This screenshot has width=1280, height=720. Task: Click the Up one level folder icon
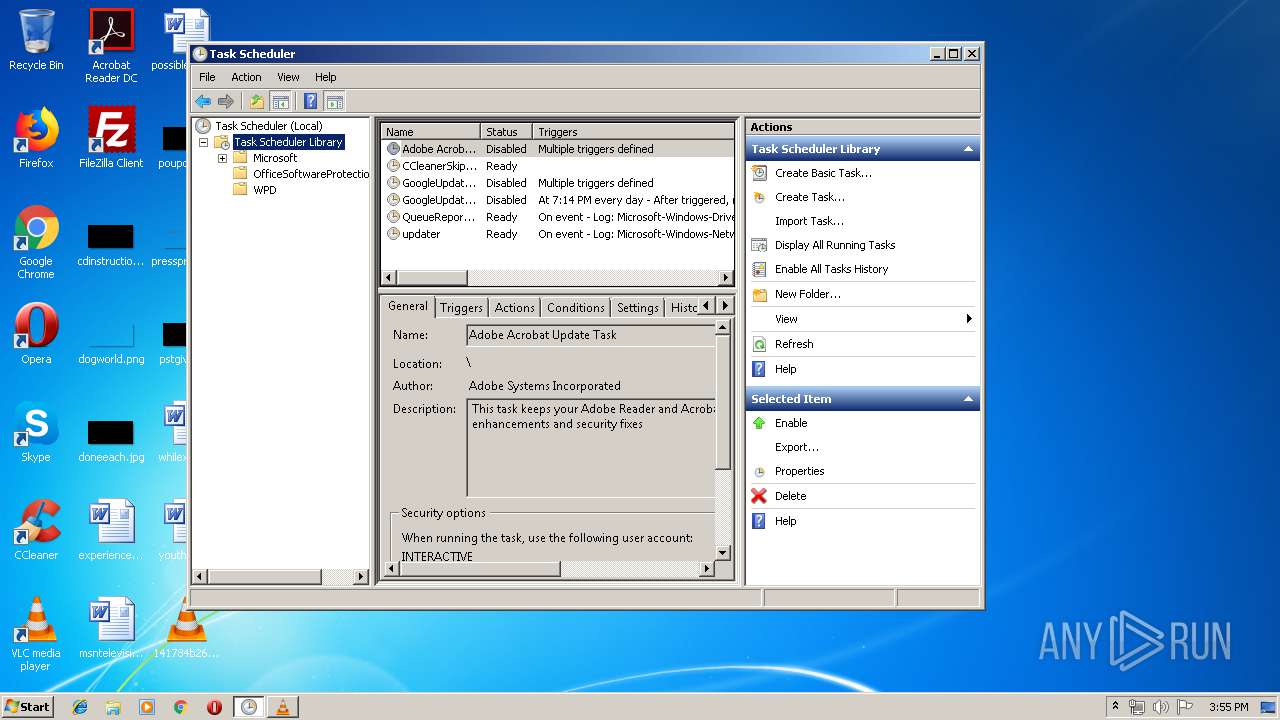pyautogui.click(x=257, y=101)
